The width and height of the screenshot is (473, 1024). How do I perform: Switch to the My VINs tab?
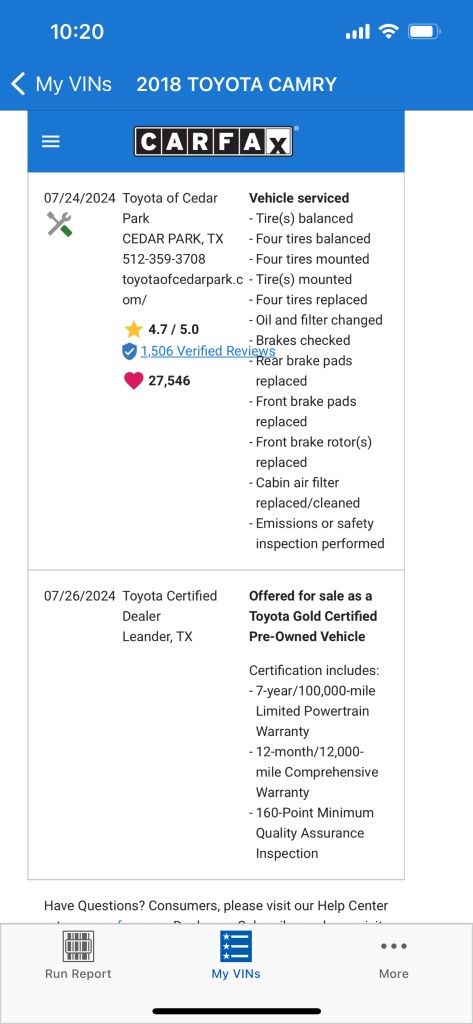(236, 955)
